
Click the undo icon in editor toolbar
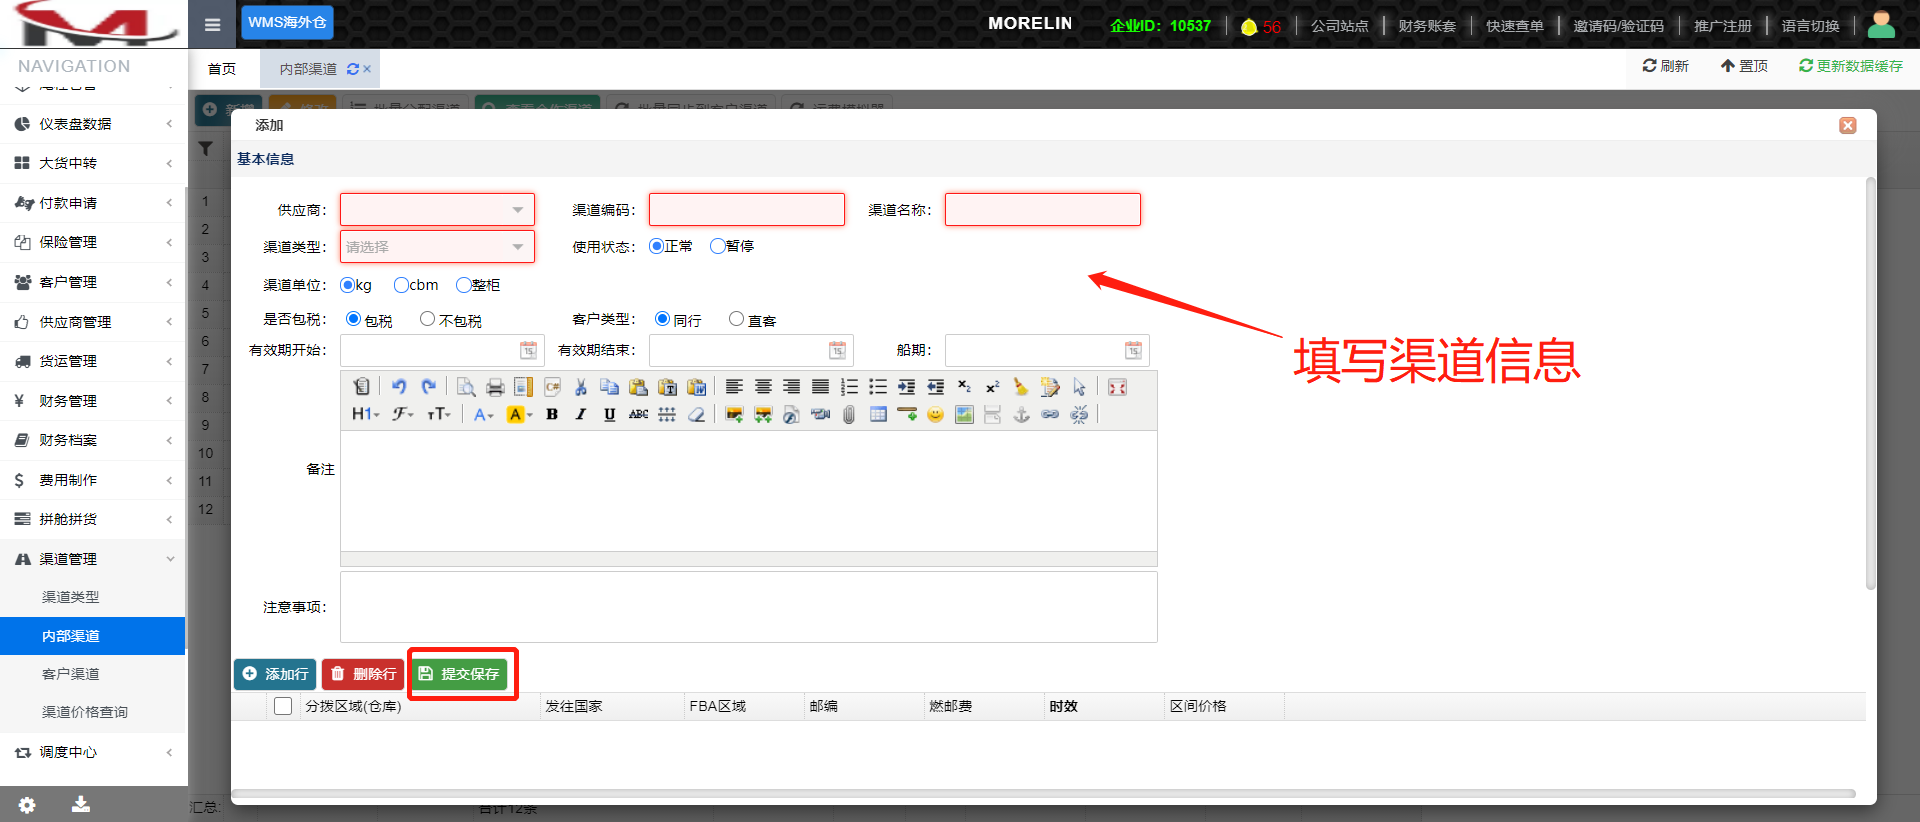point(399,387)
